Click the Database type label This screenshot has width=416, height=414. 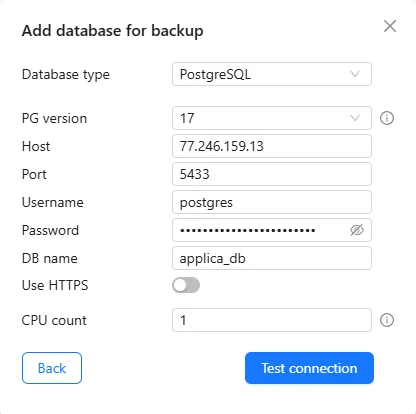66,75
